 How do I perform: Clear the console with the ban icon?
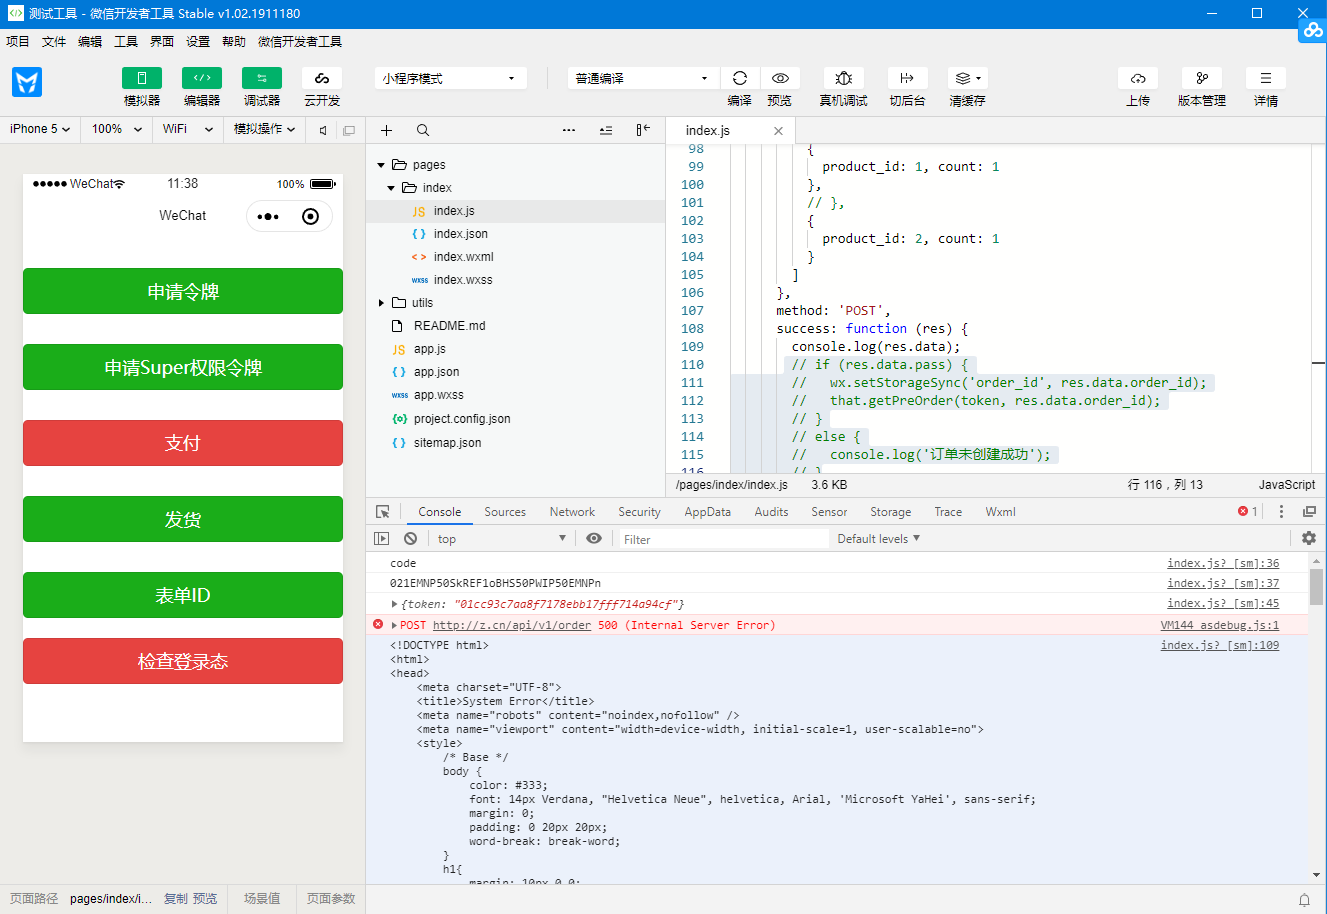click(411, 539)
